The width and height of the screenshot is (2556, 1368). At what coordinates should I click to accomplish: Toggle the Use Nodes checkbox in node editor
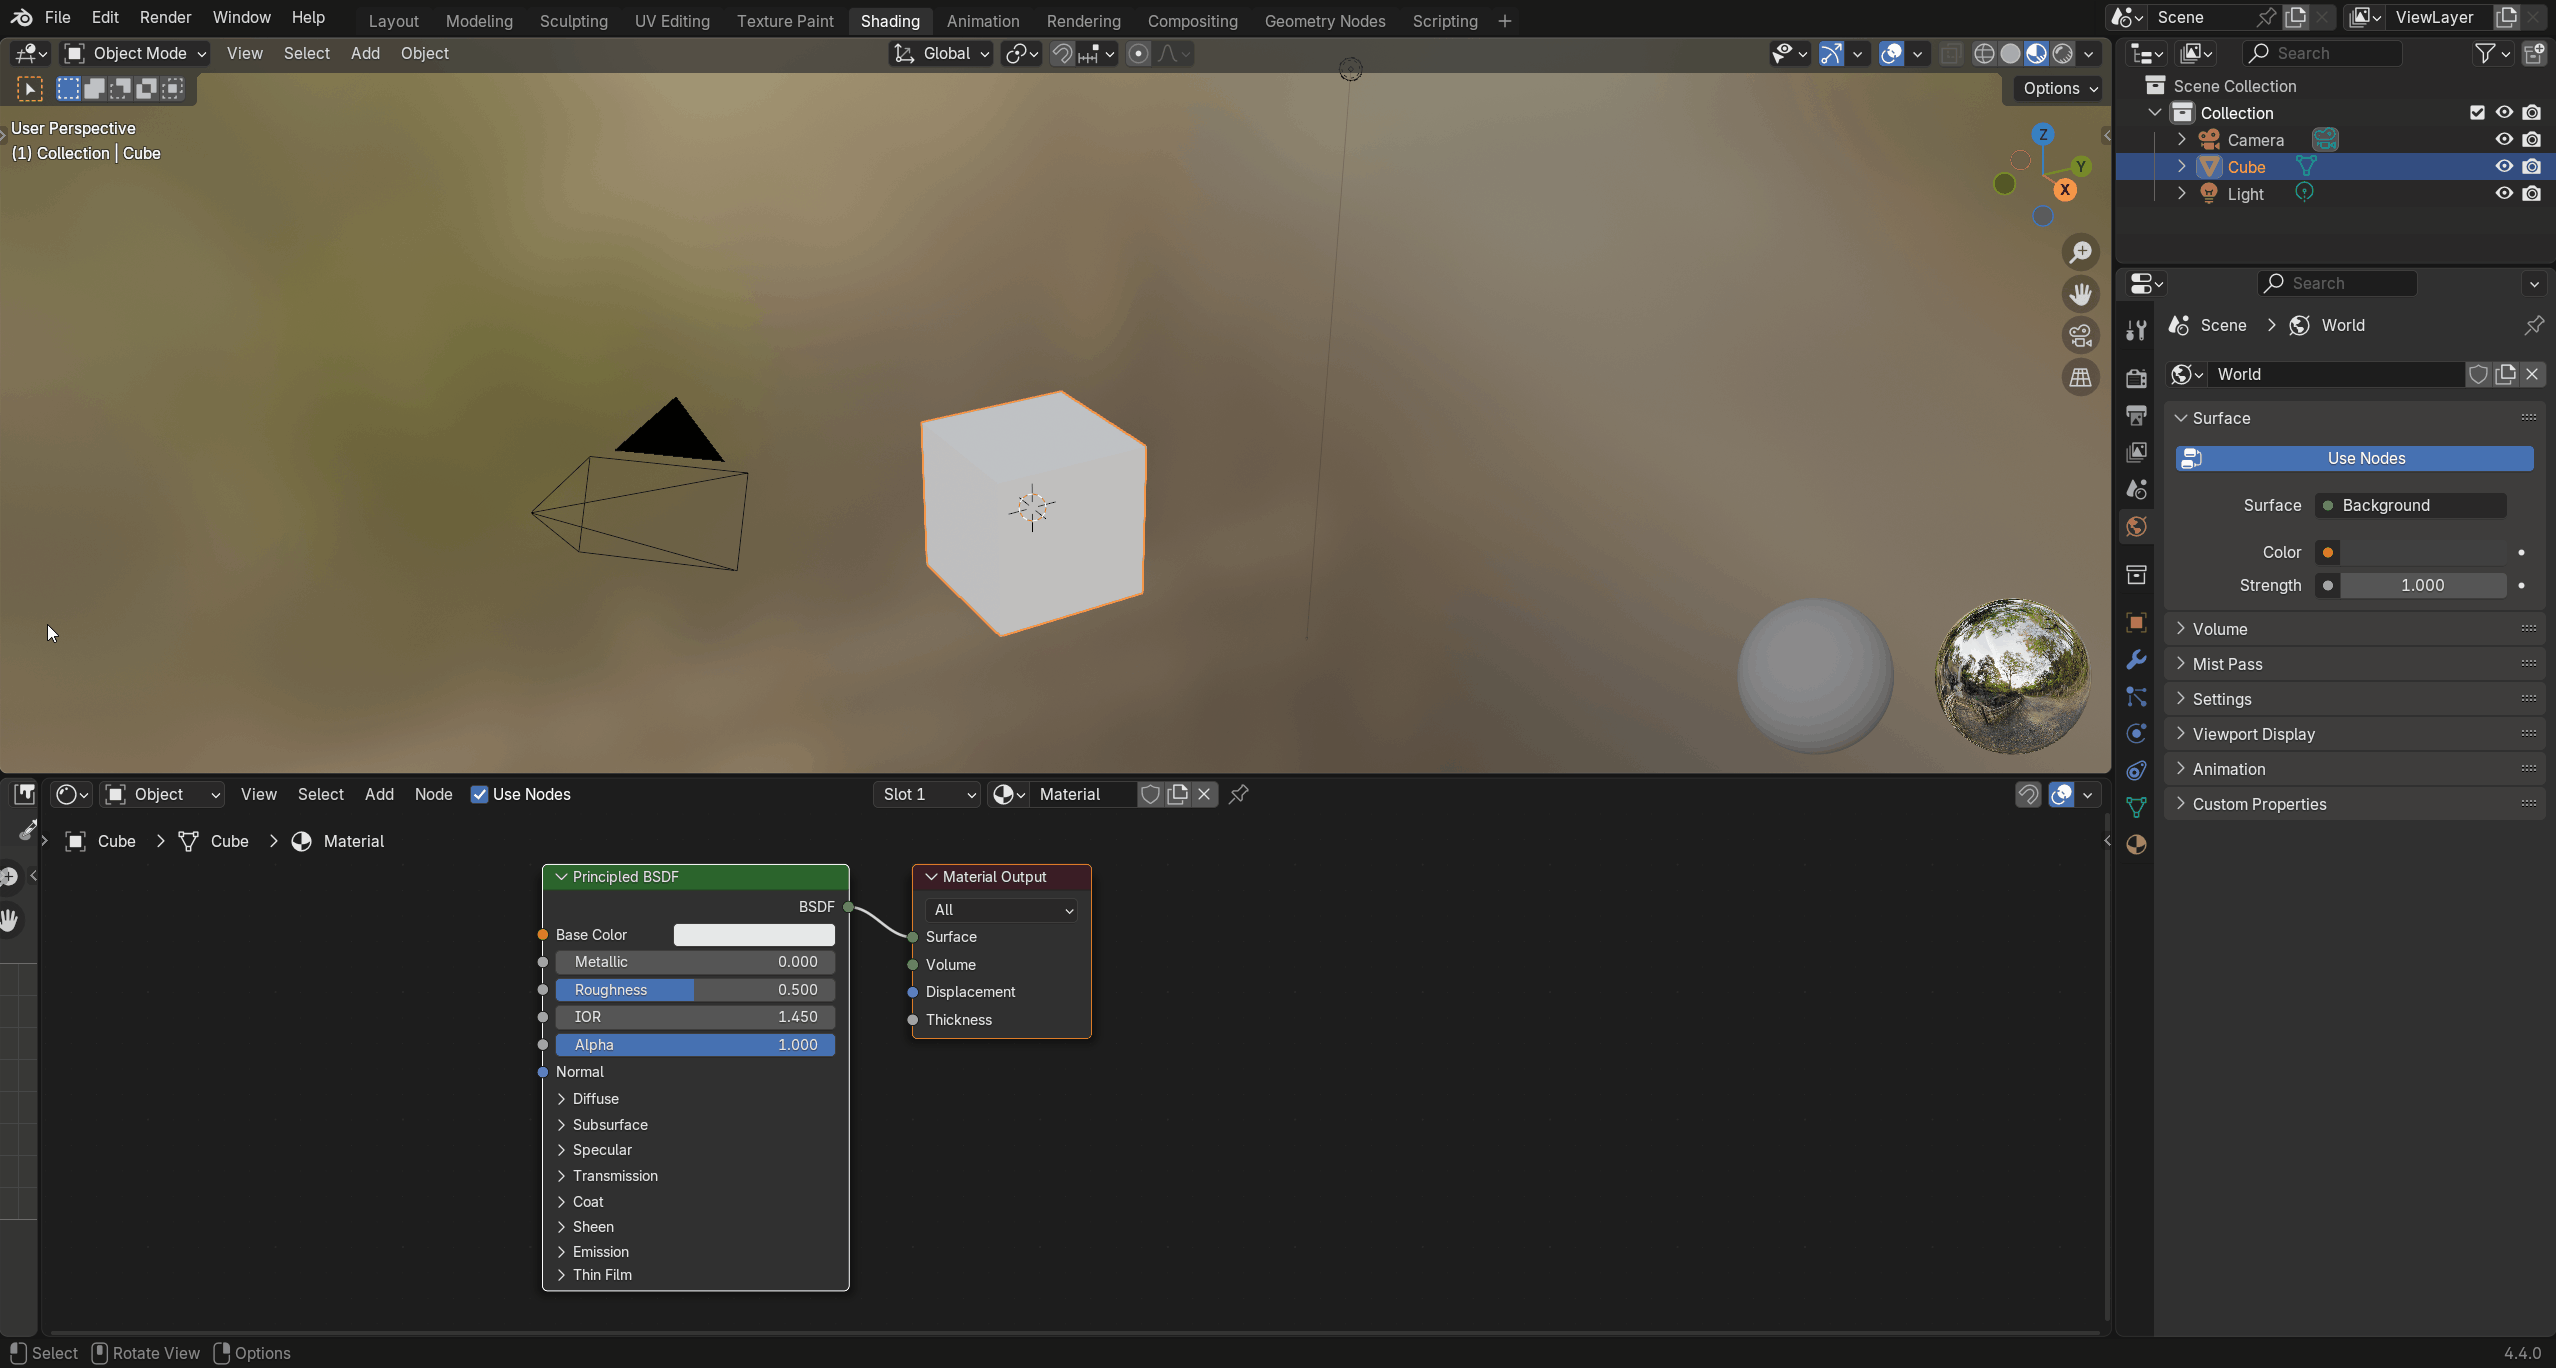pyautogui.click(x=480, y=794)
